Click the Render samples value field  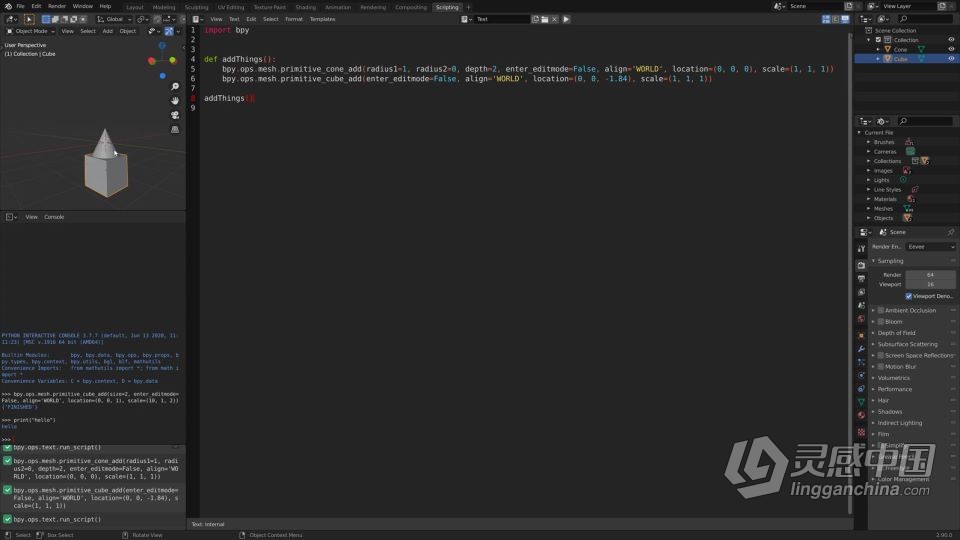coord(930,275)
